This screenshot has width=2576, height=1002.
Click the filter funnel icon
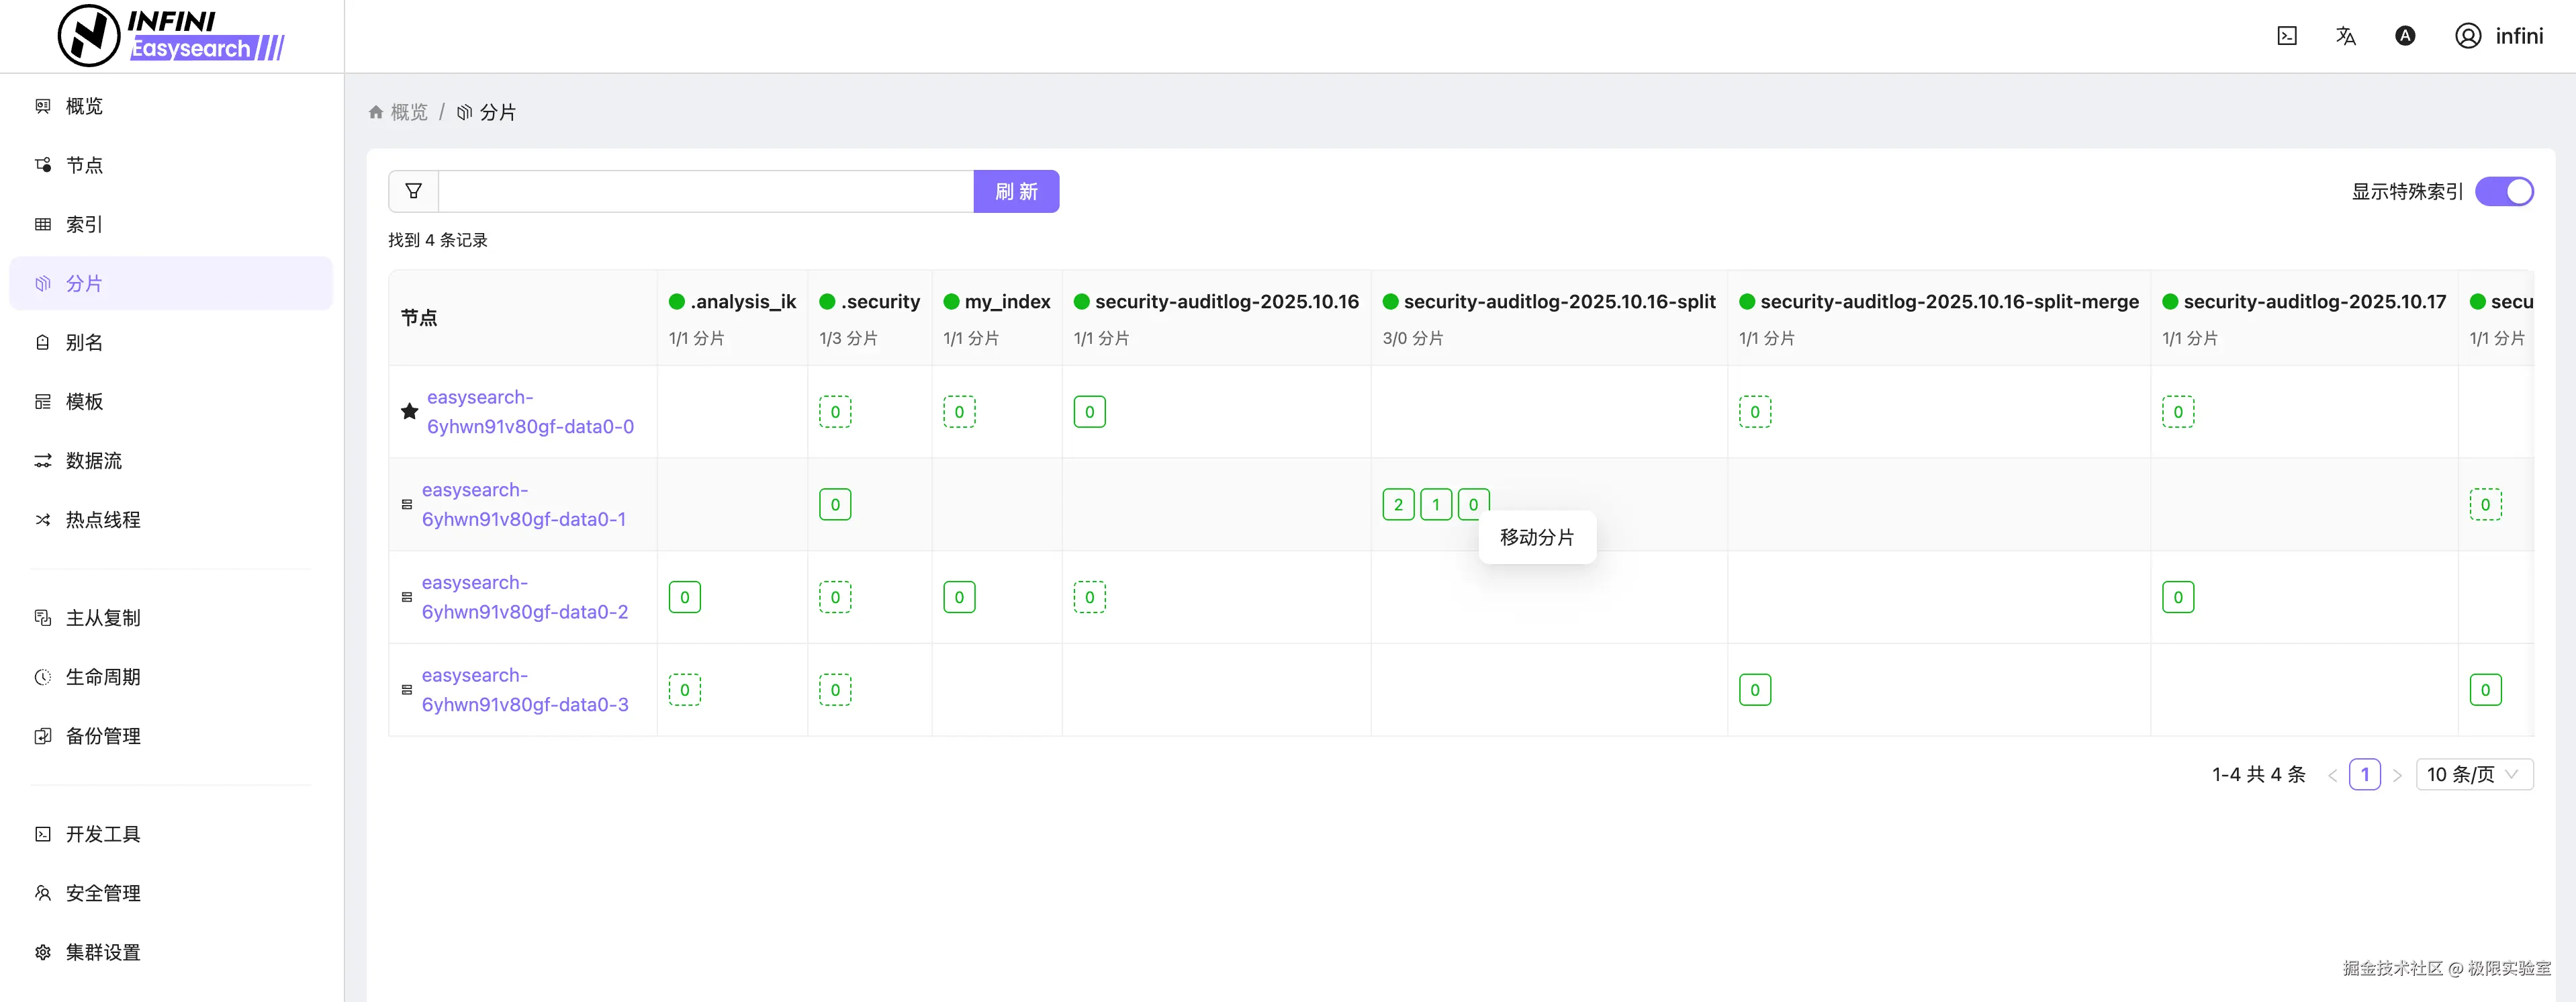pos(413,191)
